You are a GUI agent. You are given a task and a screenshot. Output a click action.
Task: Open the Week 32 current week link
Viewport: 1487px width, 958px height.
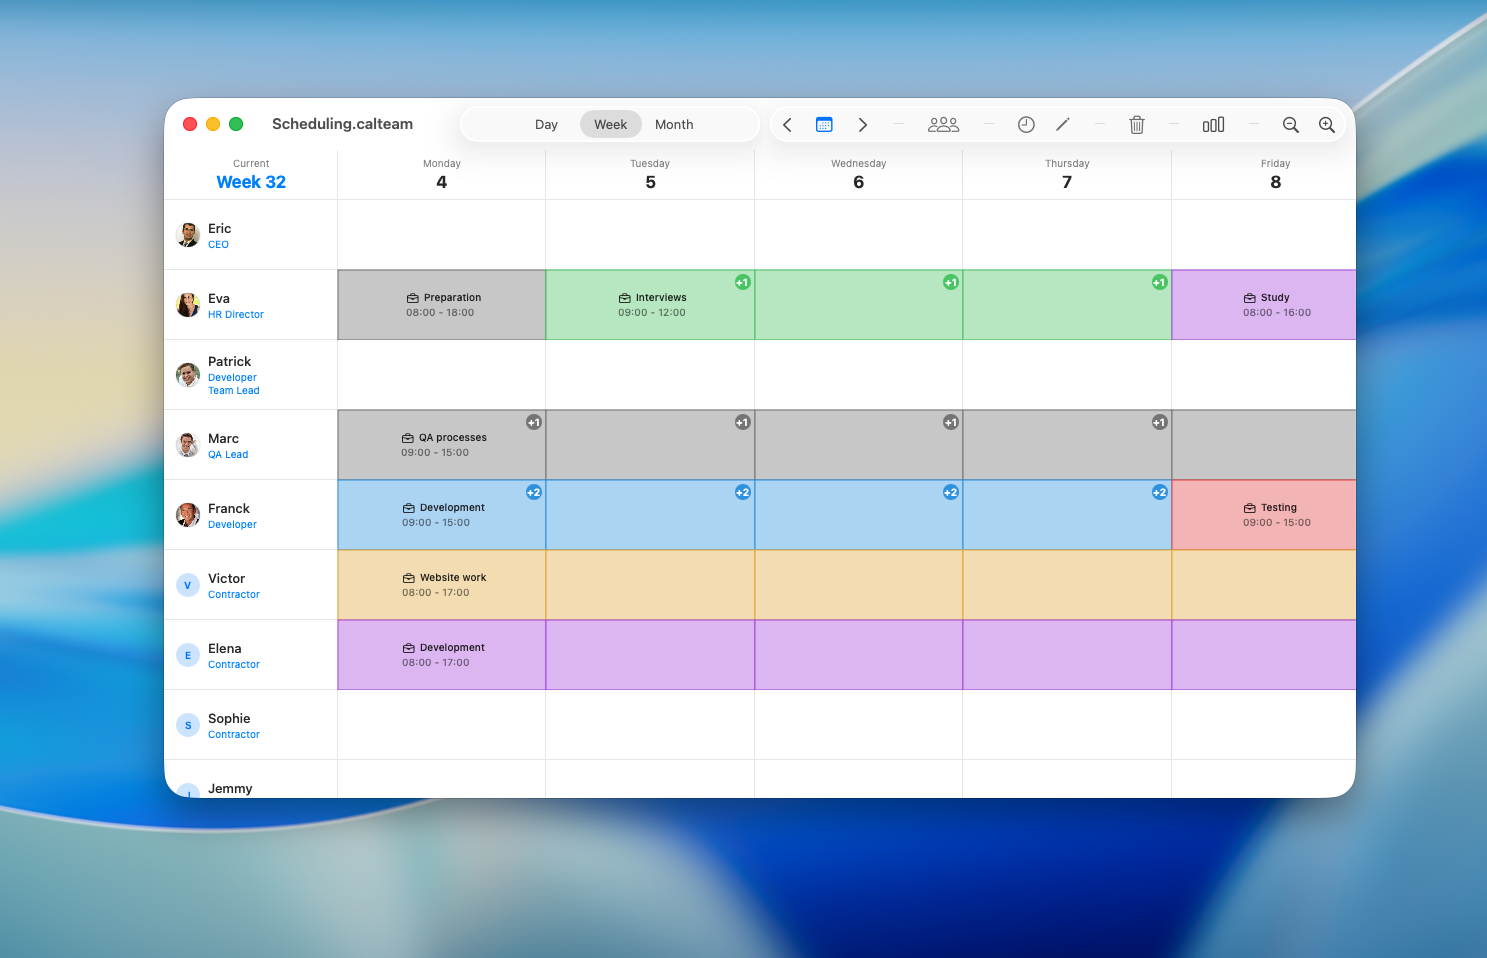pyautogui.click(x=251, y=182)
